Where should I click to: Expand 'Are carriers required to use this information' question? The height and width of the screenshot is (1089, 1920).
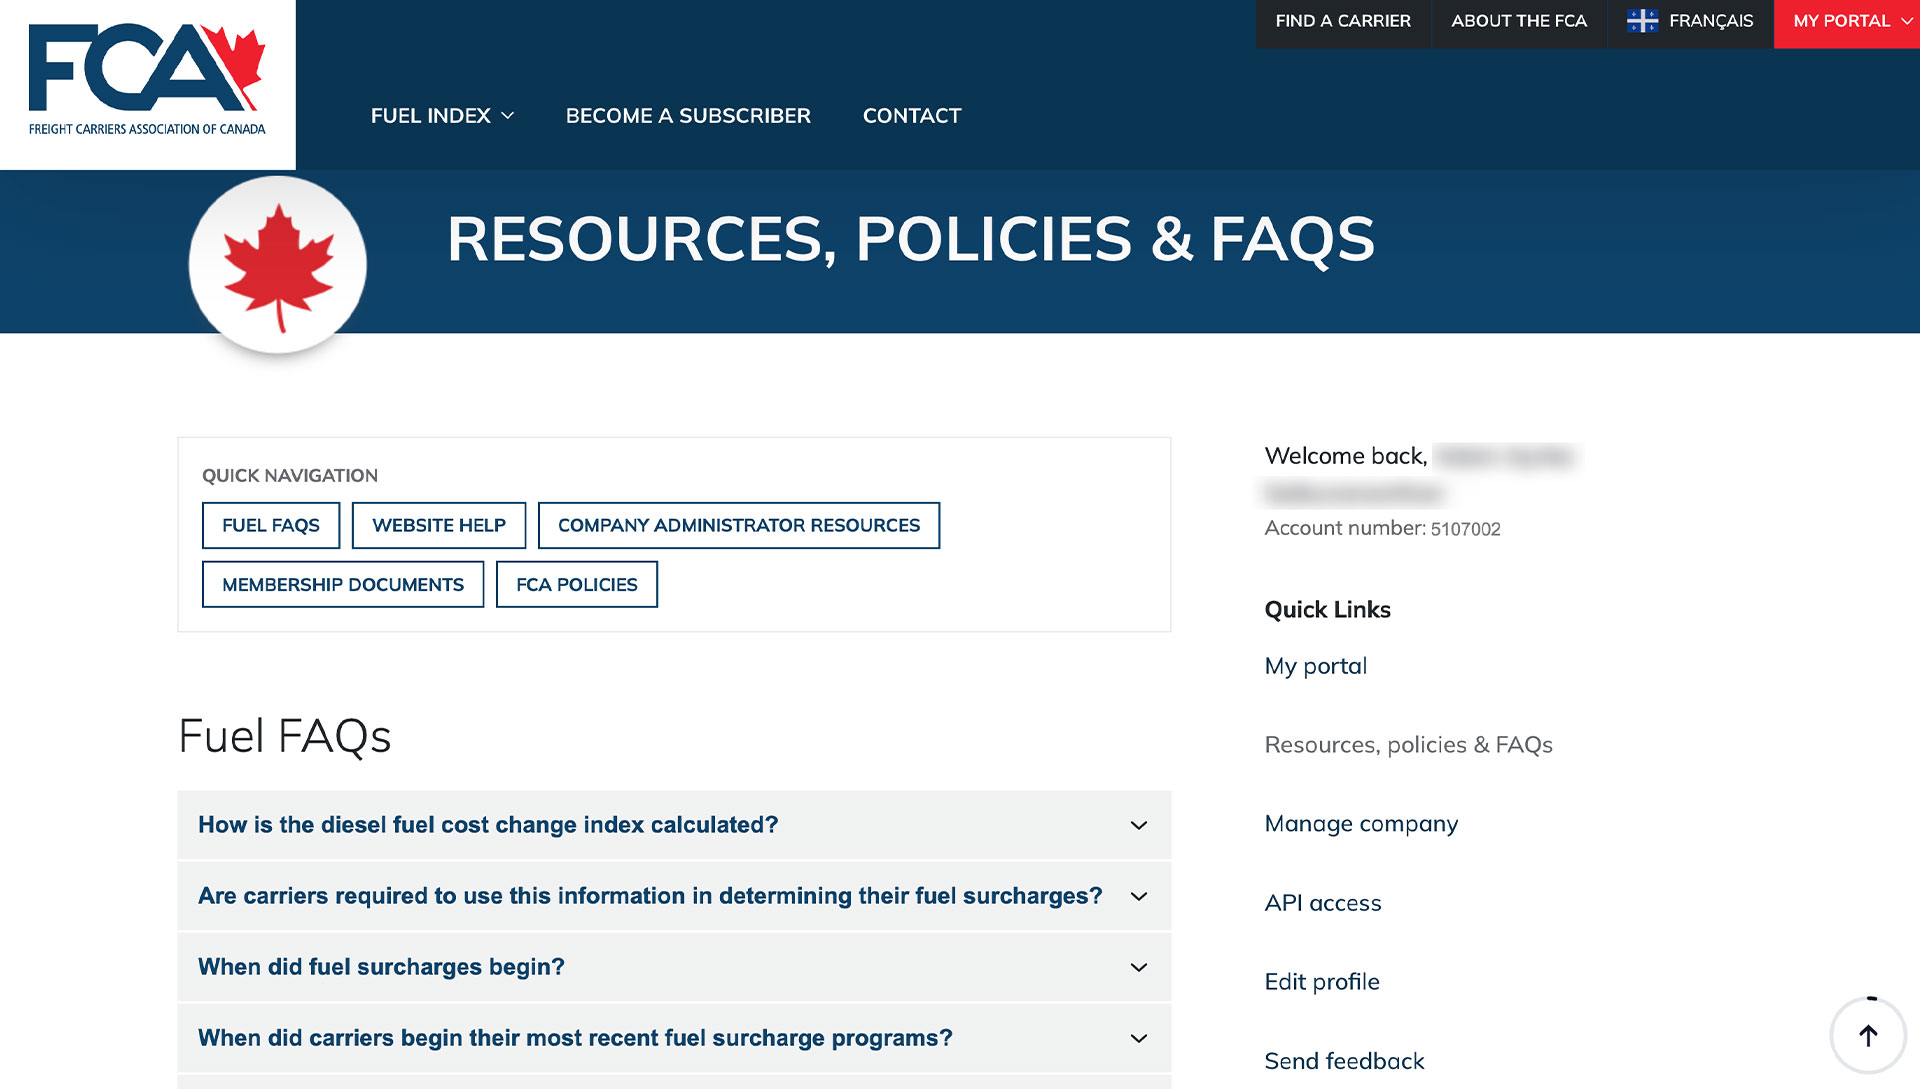674,896
